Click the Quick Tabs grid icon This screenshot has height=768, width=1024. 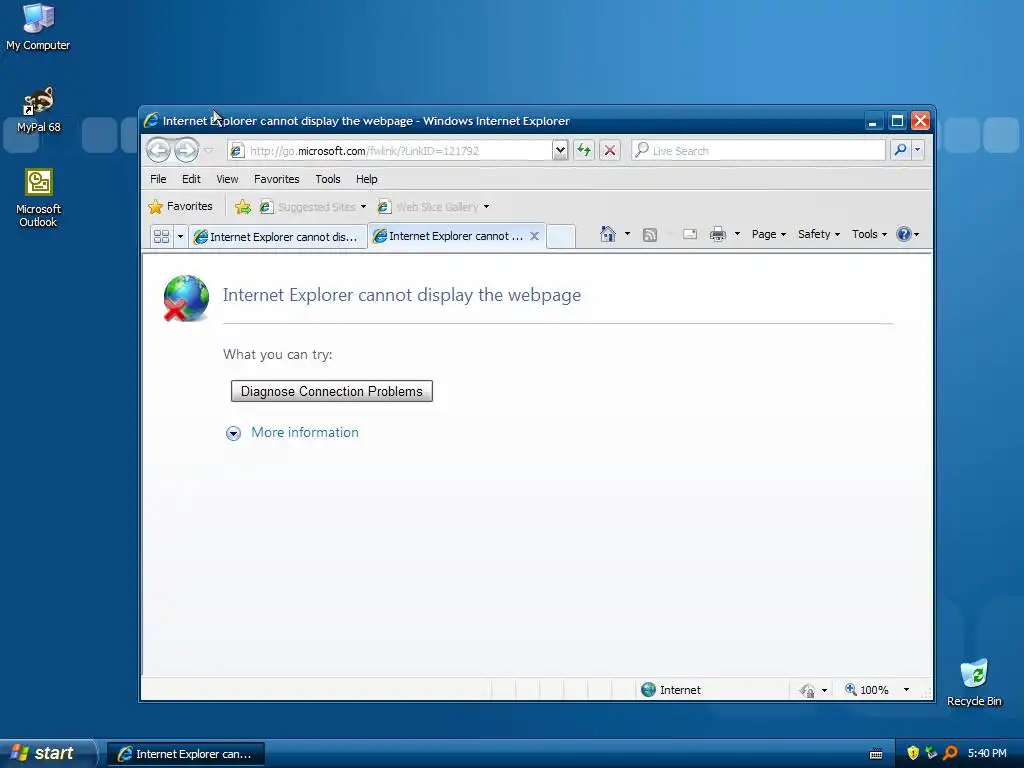(x=161, y=236)
